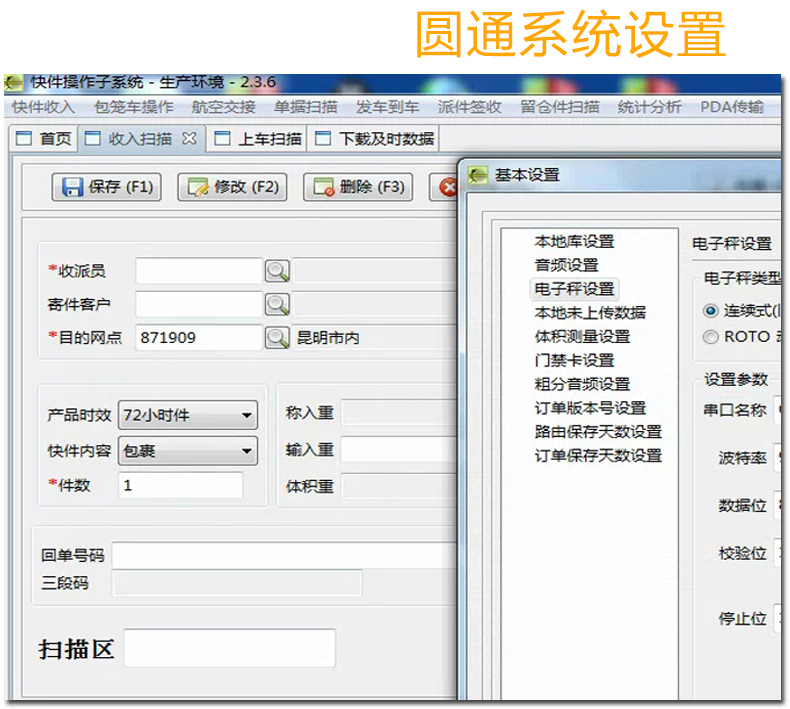This screenshot has height=709, width=790.
Task: Select 本地库设置 in settings list
Action: pos(574,241)
